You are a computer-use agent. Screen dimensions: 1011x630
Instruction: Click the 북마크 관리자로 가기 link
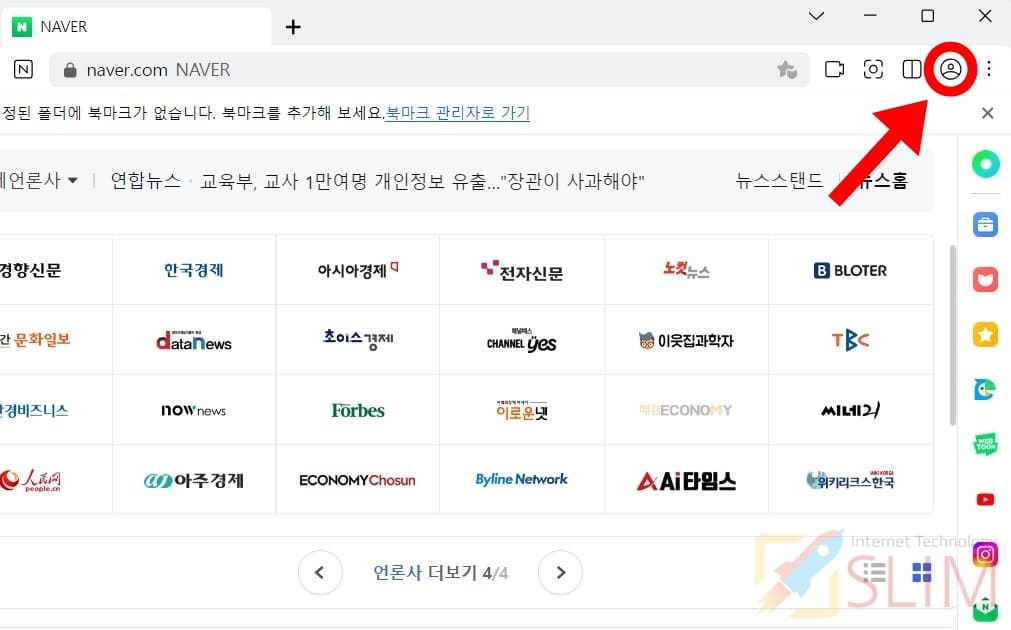click(458, 113)
